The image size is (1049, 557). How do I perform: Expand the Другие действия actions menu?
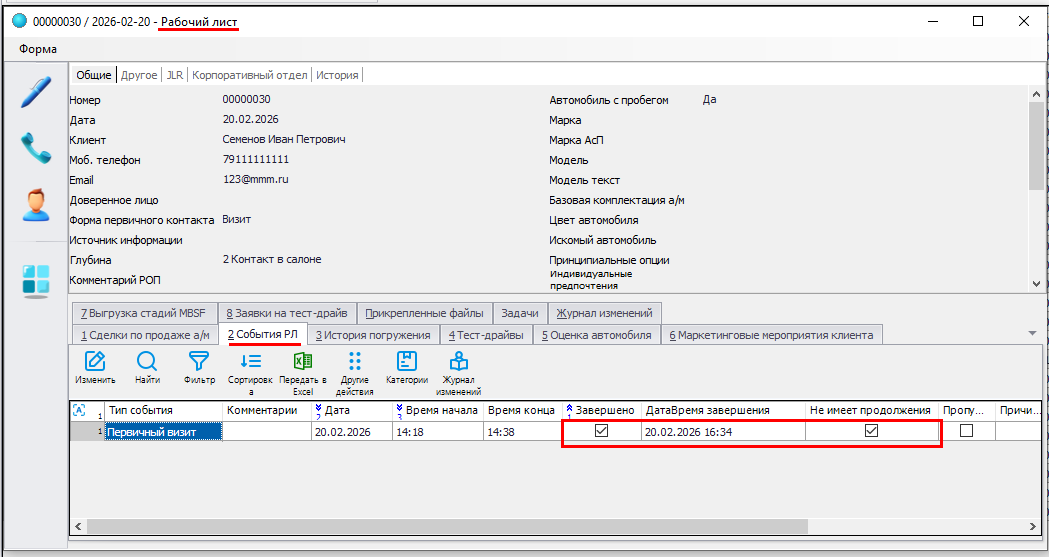(x=355, y=367)
